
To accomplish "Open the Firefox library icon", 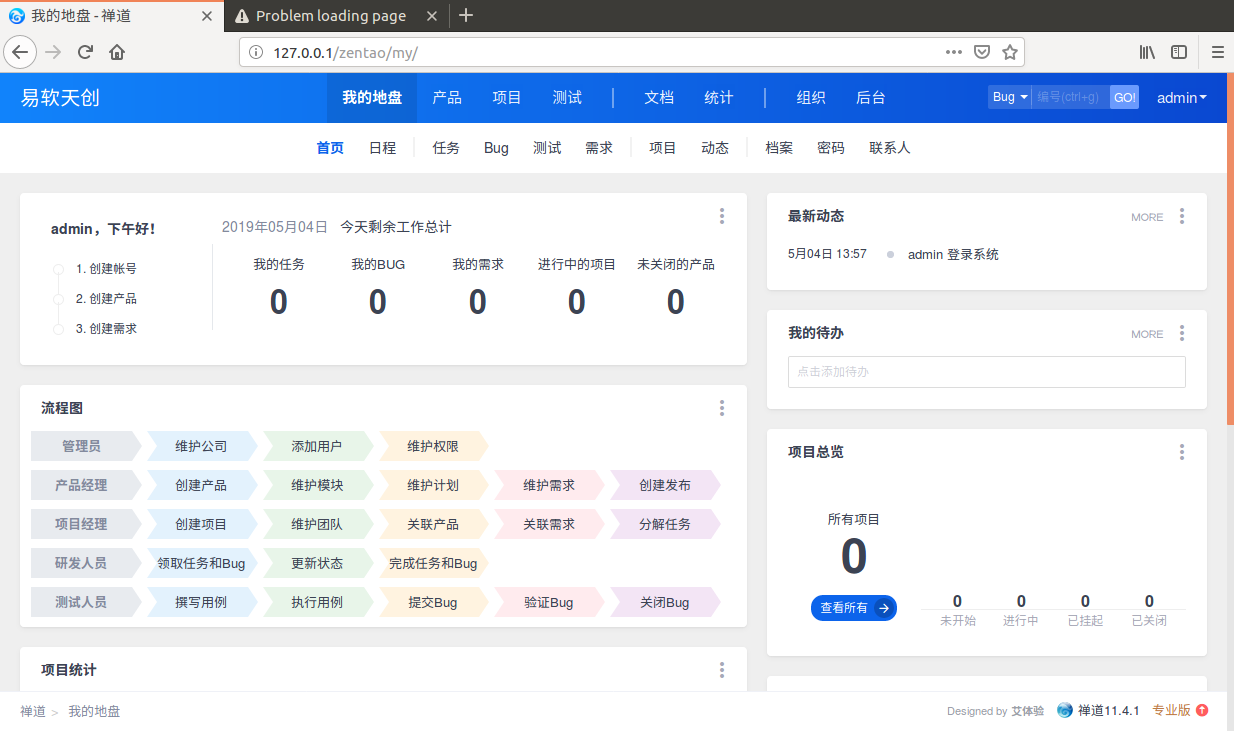I will click(1147, 52).
